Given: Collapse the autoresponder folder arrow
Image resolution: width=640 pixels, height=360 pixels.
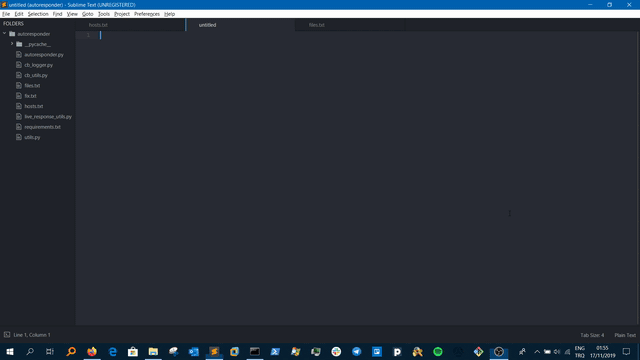Looking at the screenshot, I should (4, 33).
